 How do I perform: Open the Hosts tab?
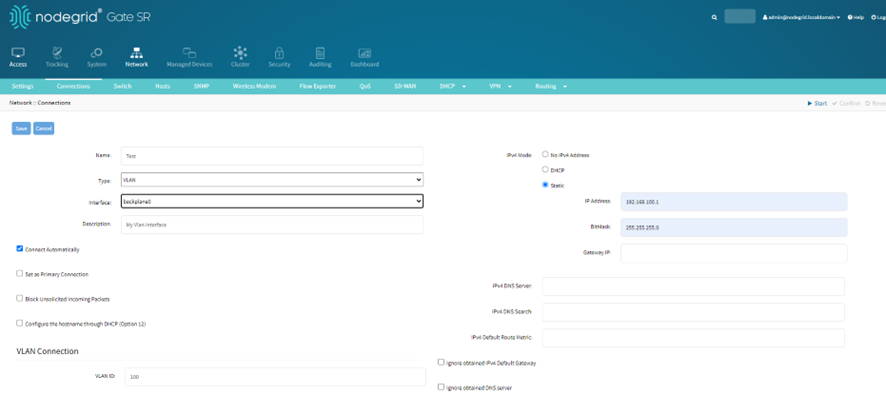[x=163, y=86]
